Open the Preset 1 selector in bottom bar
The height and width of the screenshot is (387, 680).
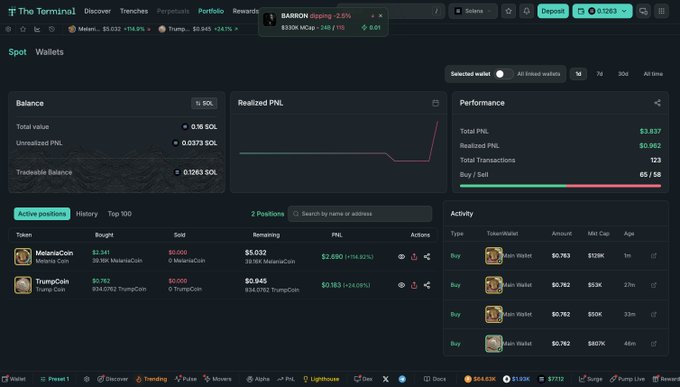click(x=55, y=379)
